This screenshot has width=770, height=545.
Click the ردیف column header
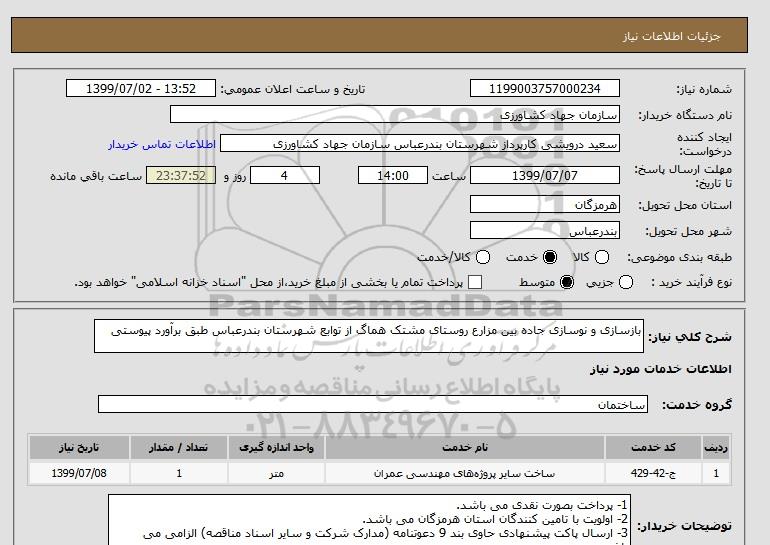(715, 447)
